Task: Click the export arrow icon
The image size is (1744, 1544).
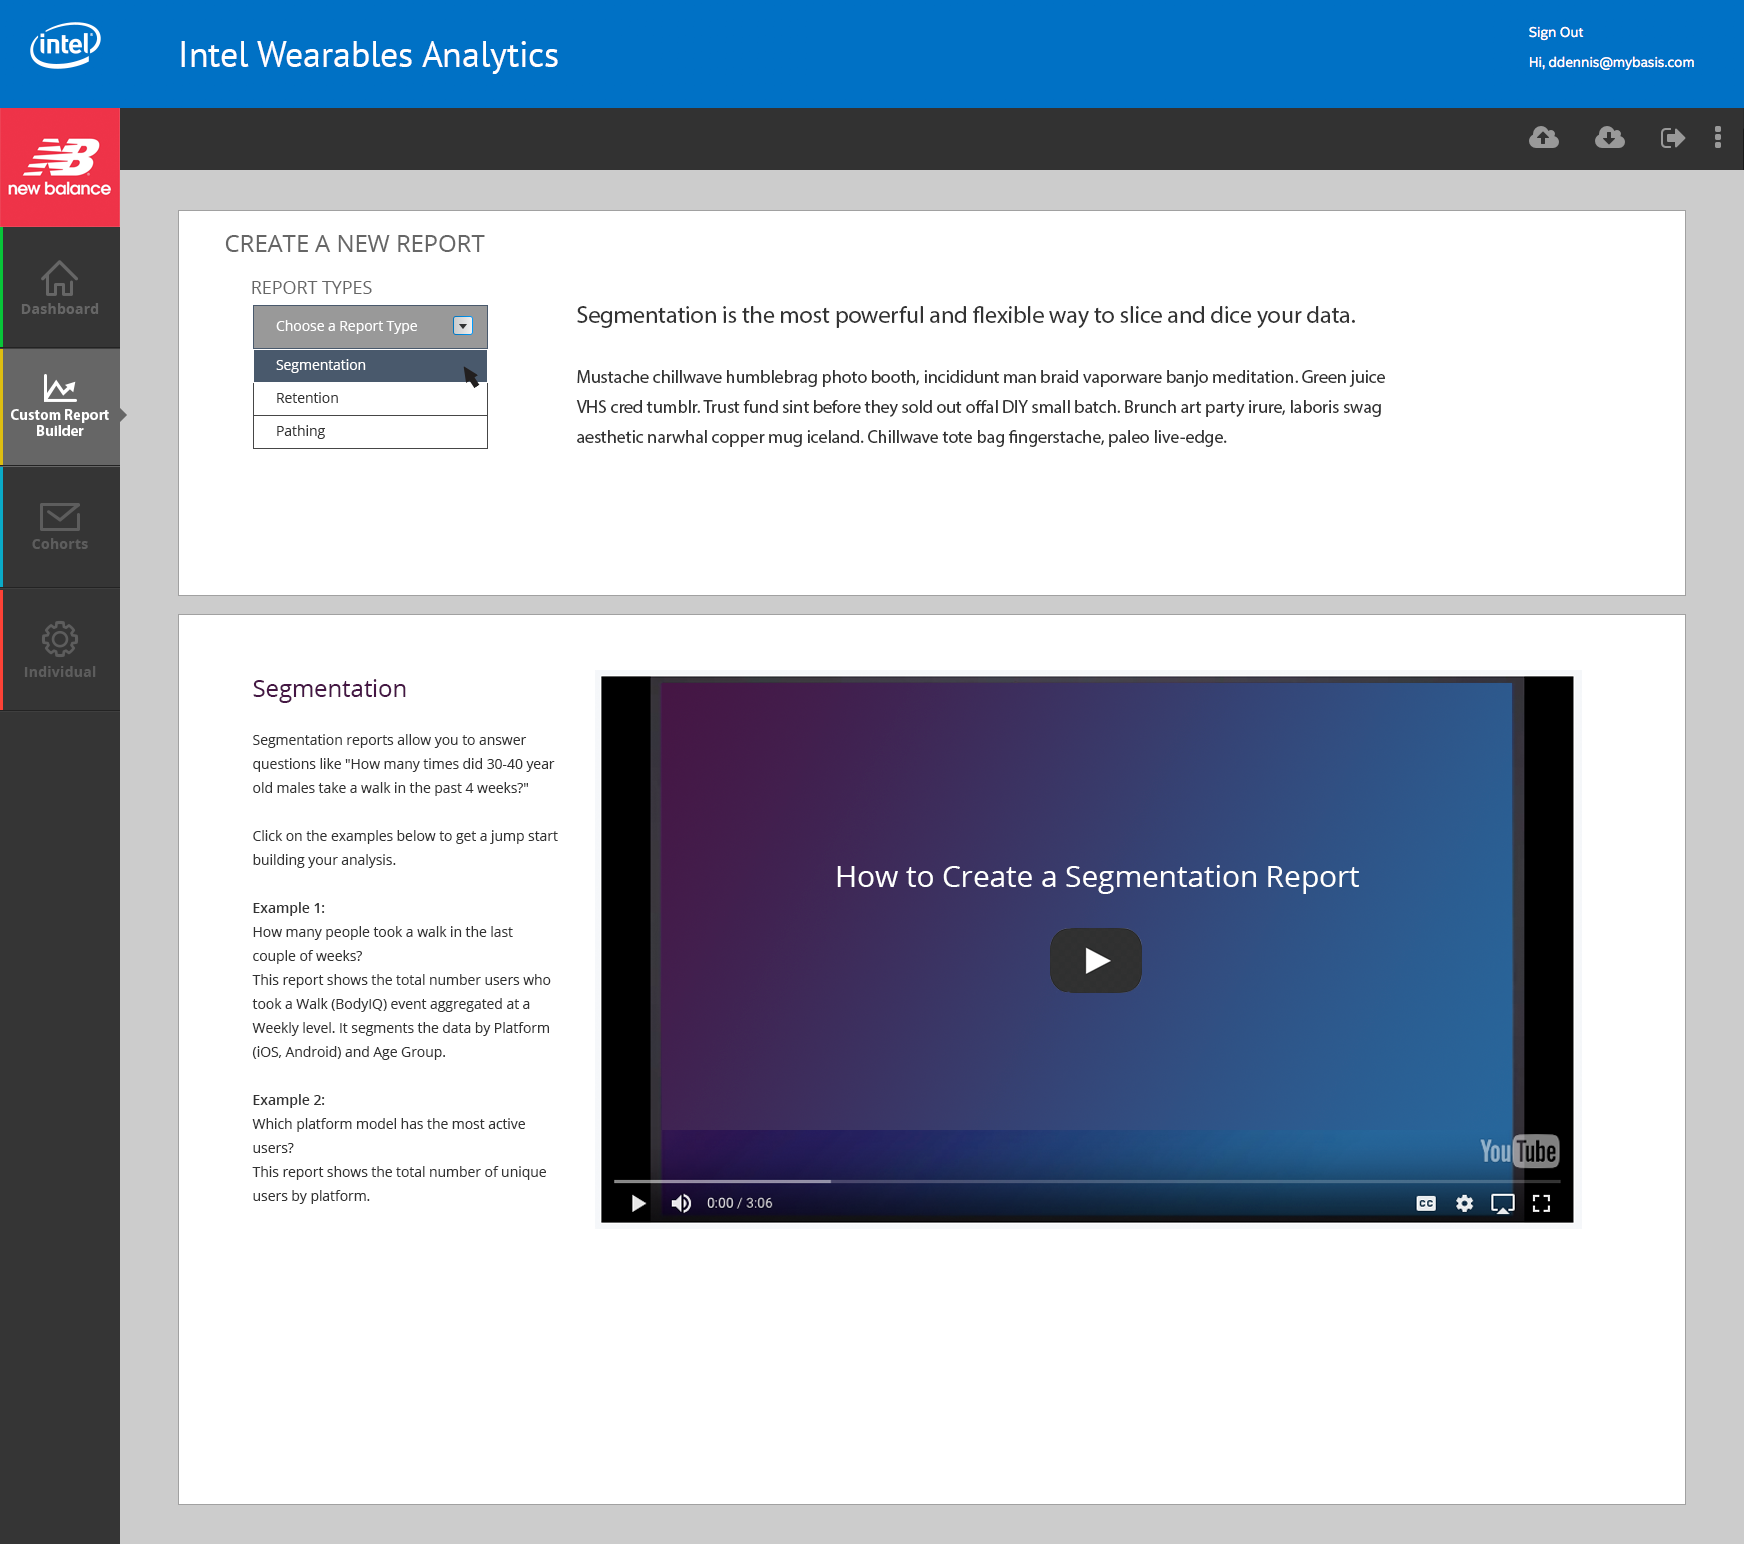Action: point(1673,138)
